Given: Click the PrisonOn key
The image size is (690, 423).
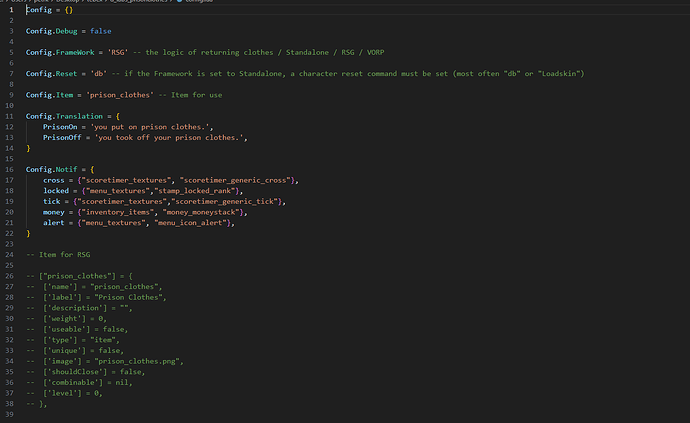Looking at the screenshot, I should 60,127.
